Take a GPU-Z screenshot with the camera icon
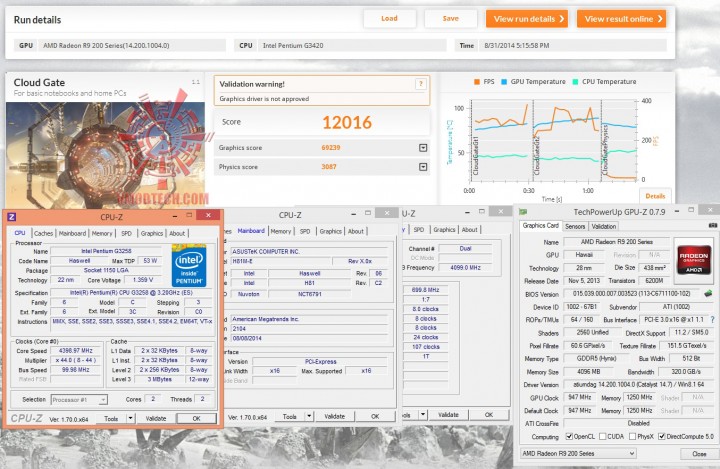The image size is (720, 469). (713, 226)
